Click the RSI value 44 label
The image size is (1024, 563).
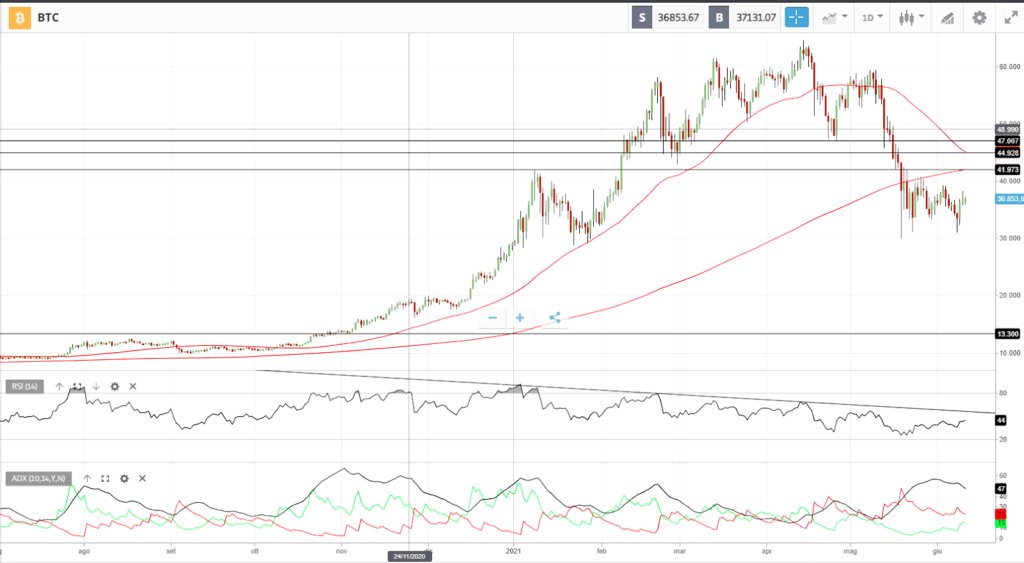pos(1000,421)
